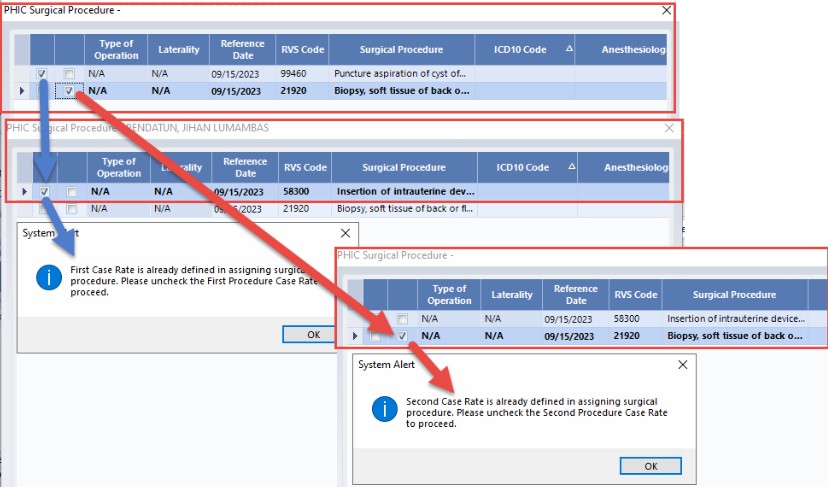Image resolution: width=828 pixels, height=487 pixels.
Task: Uncheck the first case rate box for RVS 99460
Action: tap(42, 74)
